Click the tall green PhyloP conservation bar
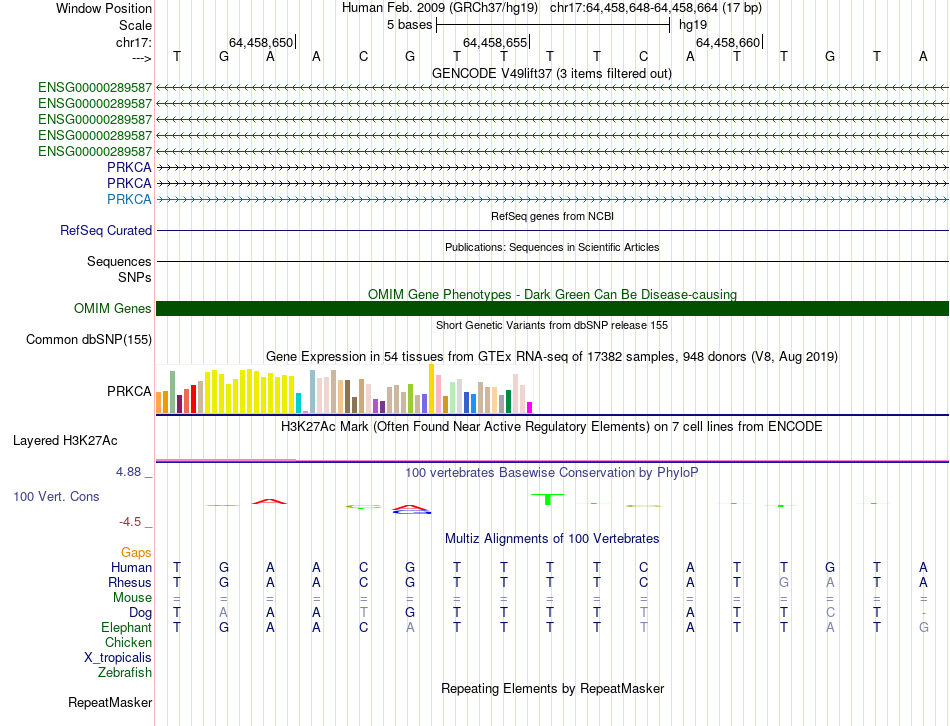The image size is (950, 726). pyautogui.click(x=548, y=499)
